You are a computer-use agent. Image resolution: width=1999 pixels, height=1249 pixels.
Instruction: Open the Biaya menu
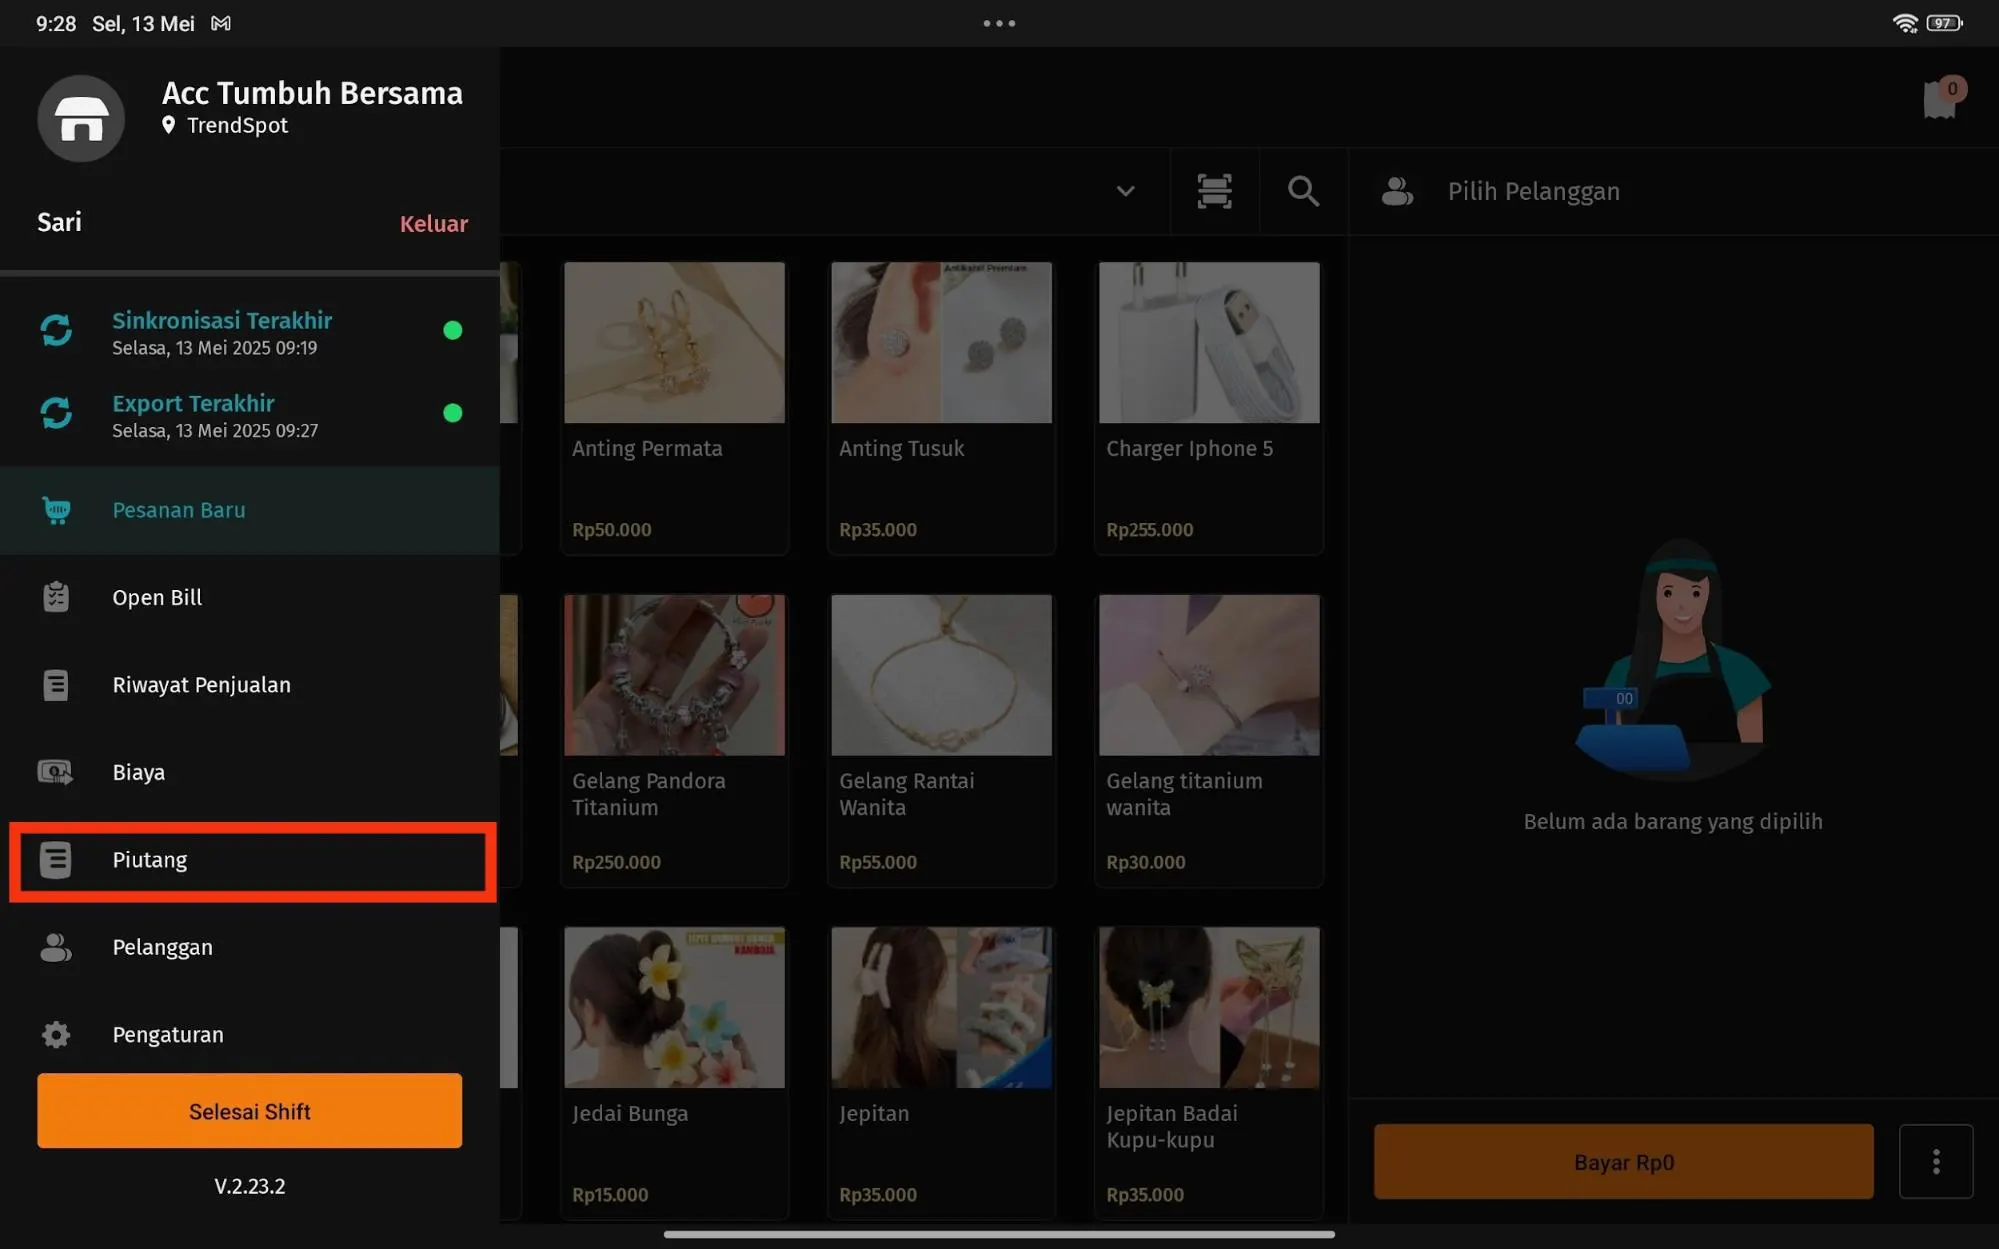pos(250,772)
